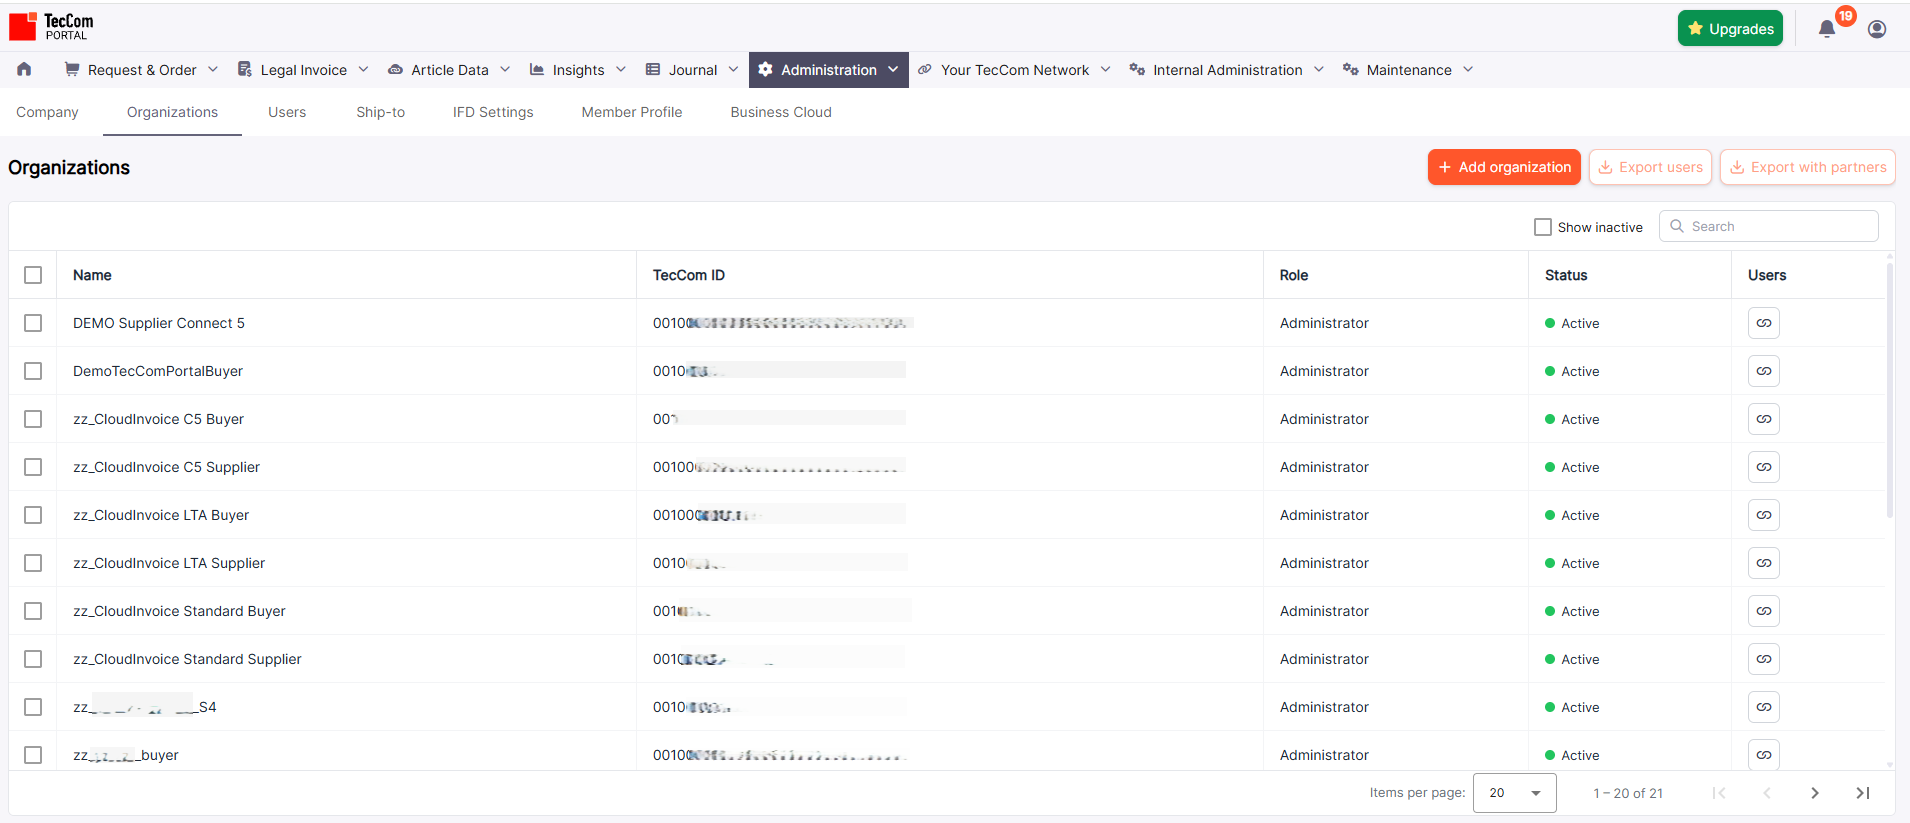The image size is (1910, 823).
Task: Toggle the Show inactive checkbox
Action: click(x=1543, y=227)
